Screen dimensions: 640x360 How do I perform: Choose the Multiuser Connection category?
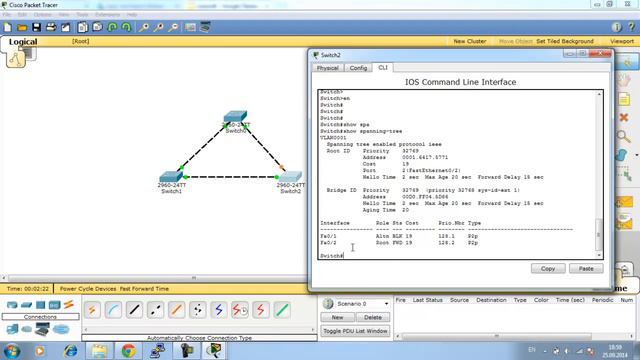coord(61,329)
